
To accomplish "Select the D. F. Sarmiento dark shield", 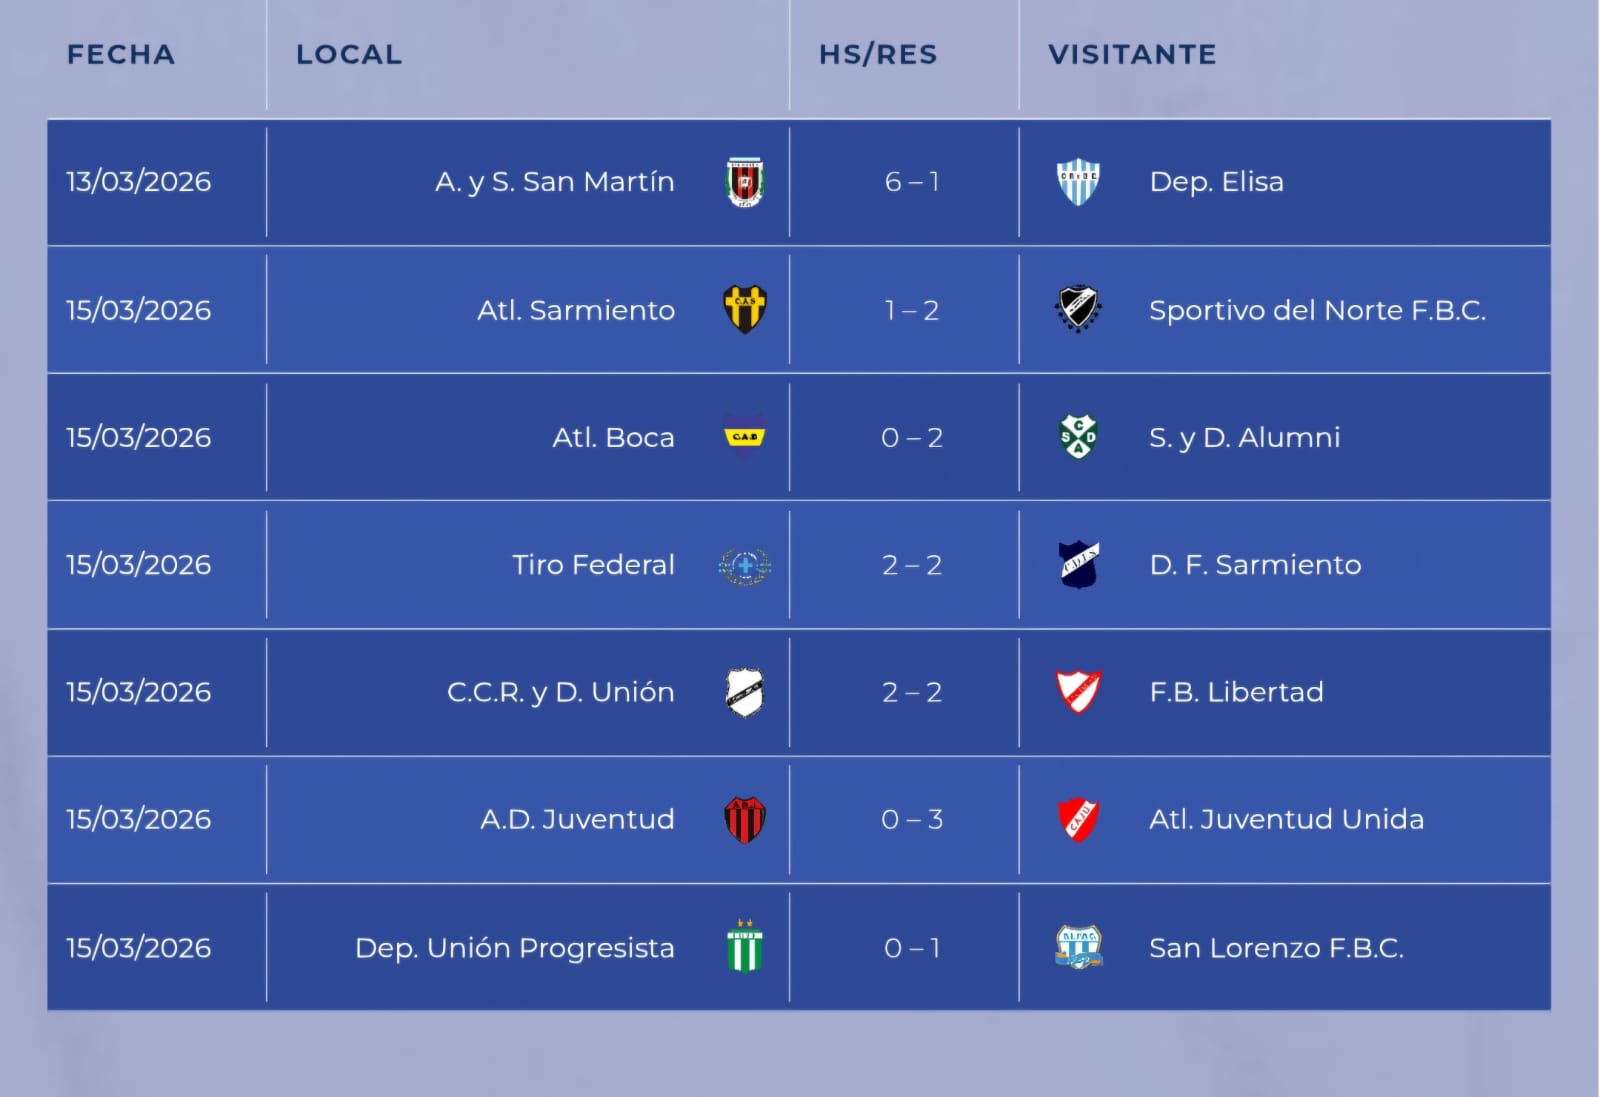I will pyautogui.click(x=1078, y=565).
